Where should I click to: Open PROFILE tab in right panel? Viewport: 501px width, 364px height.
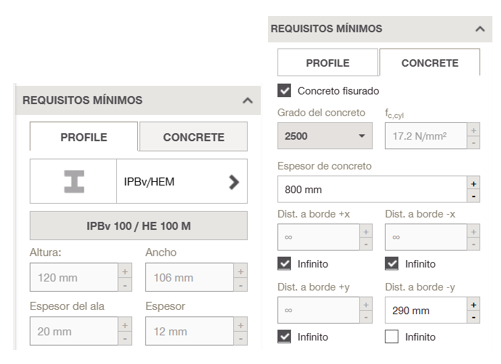(x=327, y=63)
